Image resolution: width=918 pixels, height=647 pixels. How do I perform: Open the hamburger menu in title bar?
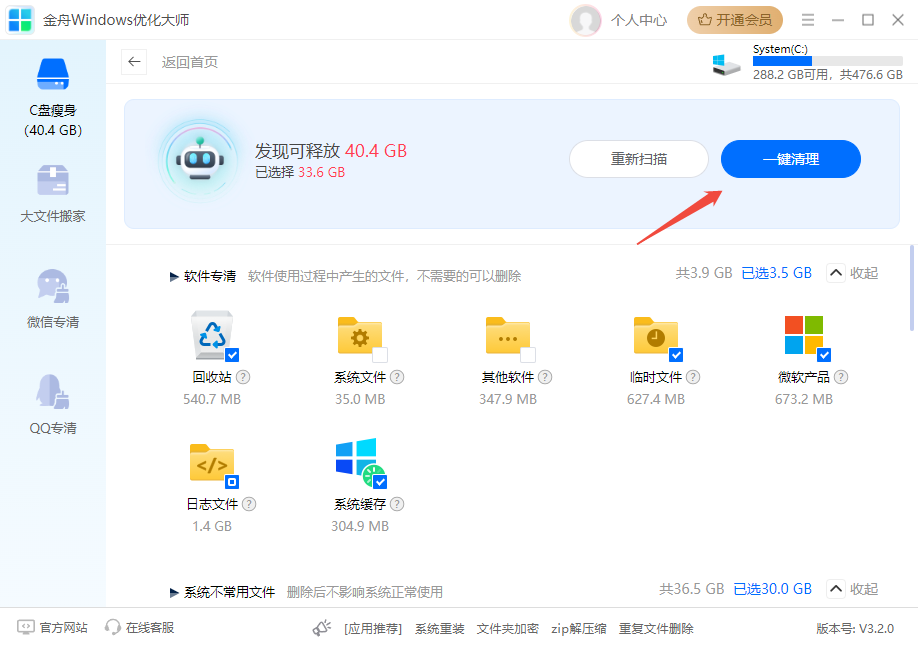[808, 20]
